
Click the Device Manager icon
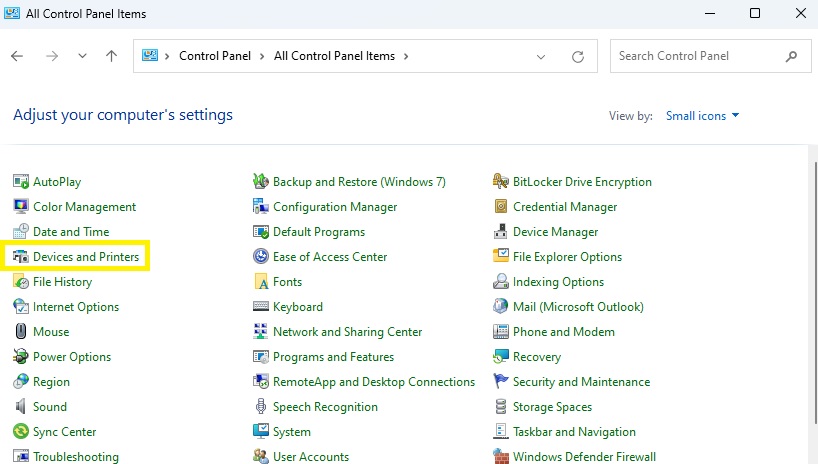point(501,232)
